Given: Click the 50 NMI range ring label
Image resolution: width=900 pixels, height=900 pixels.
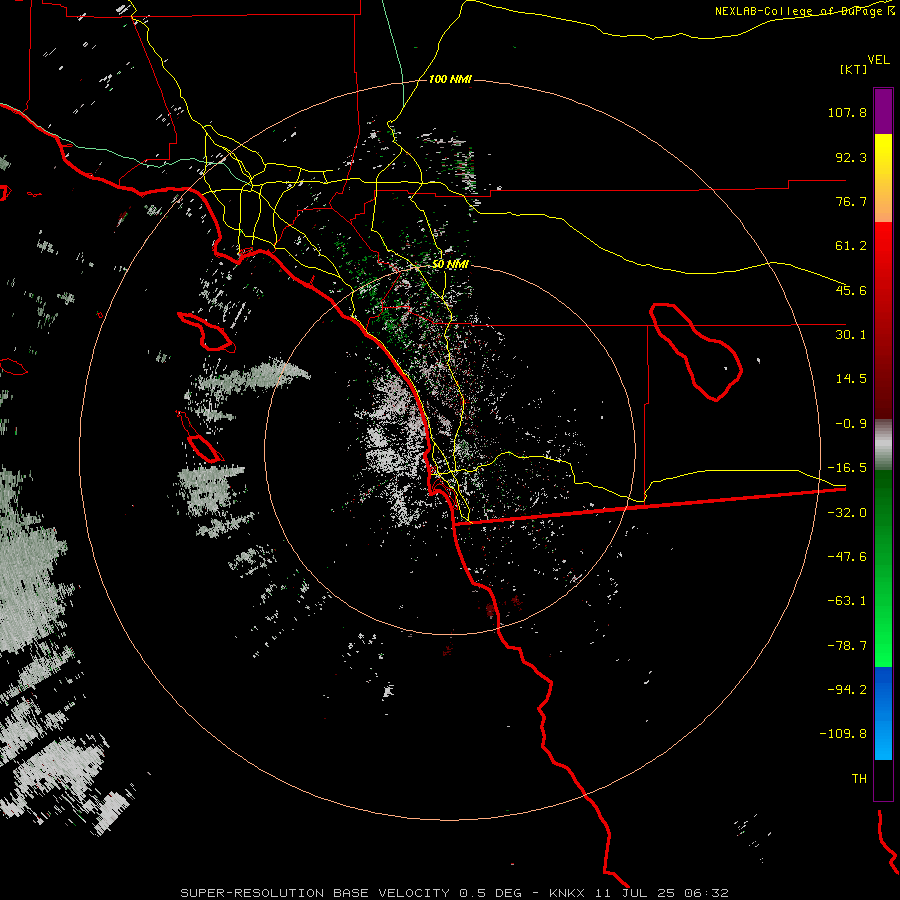Looking at the screenshot, I should (x=450, y=264).
